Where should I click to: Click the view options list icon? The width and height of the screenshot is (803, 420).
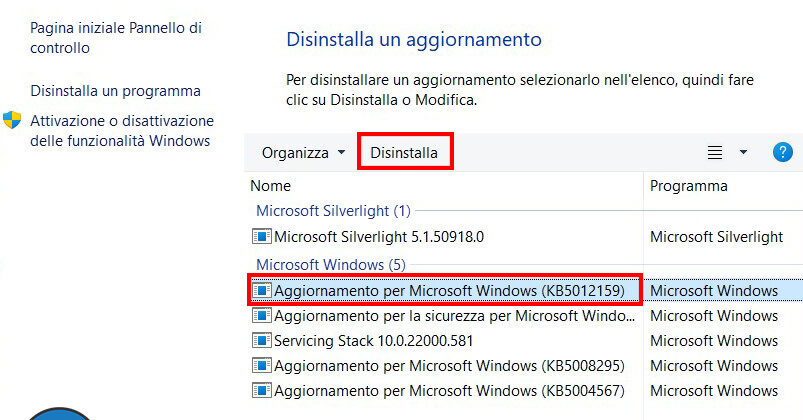(x=715, y=153)
